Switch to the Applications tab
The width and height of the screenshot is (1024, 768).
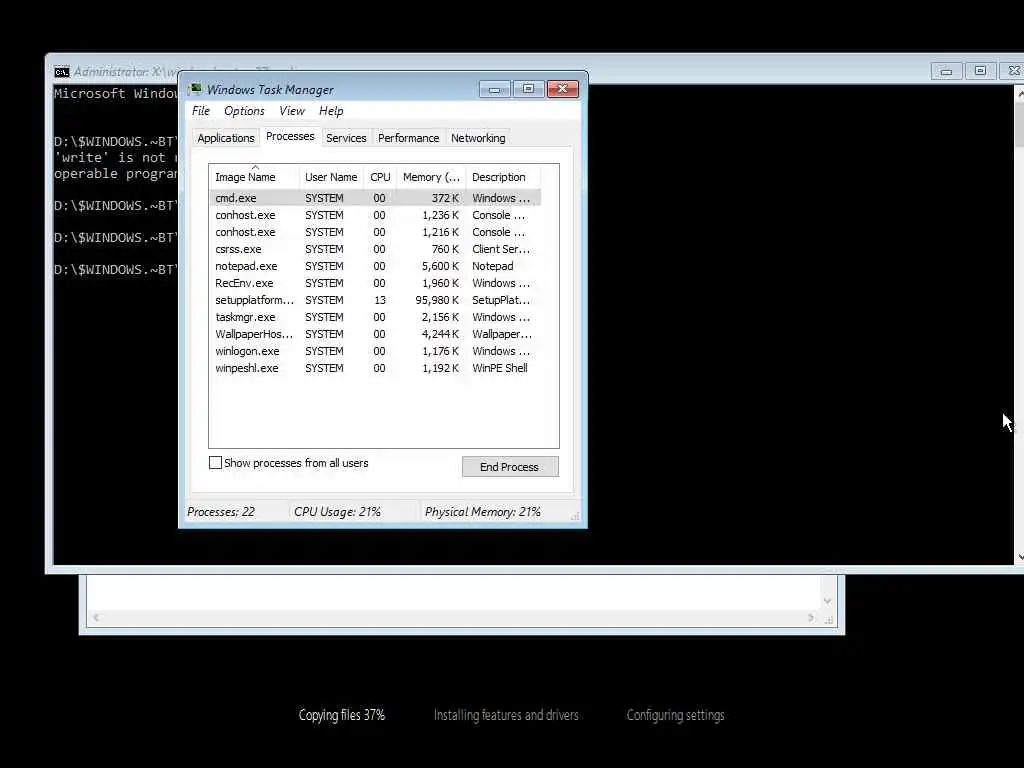[226, 138]
